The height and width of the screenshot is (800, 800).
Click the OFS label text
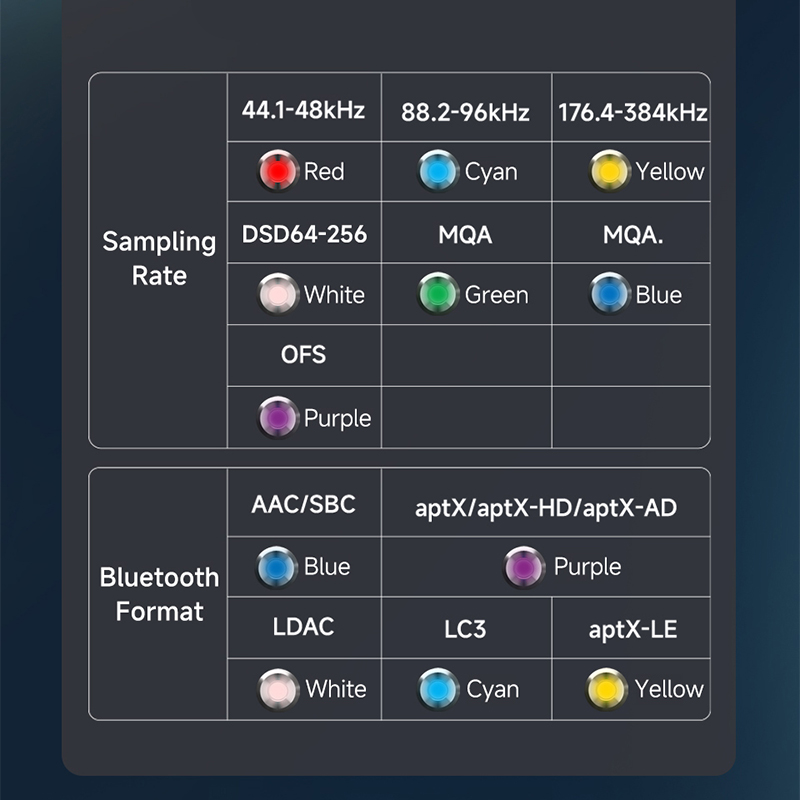pos(303,355)
